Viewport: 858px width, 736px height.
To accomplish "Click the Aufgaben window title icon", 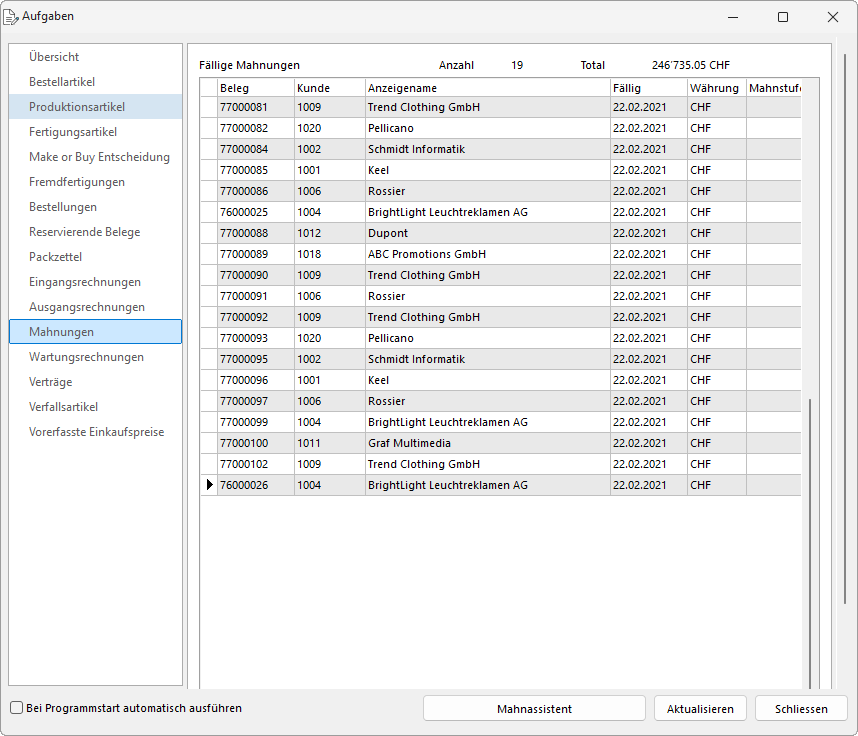I will coord(12,16).
